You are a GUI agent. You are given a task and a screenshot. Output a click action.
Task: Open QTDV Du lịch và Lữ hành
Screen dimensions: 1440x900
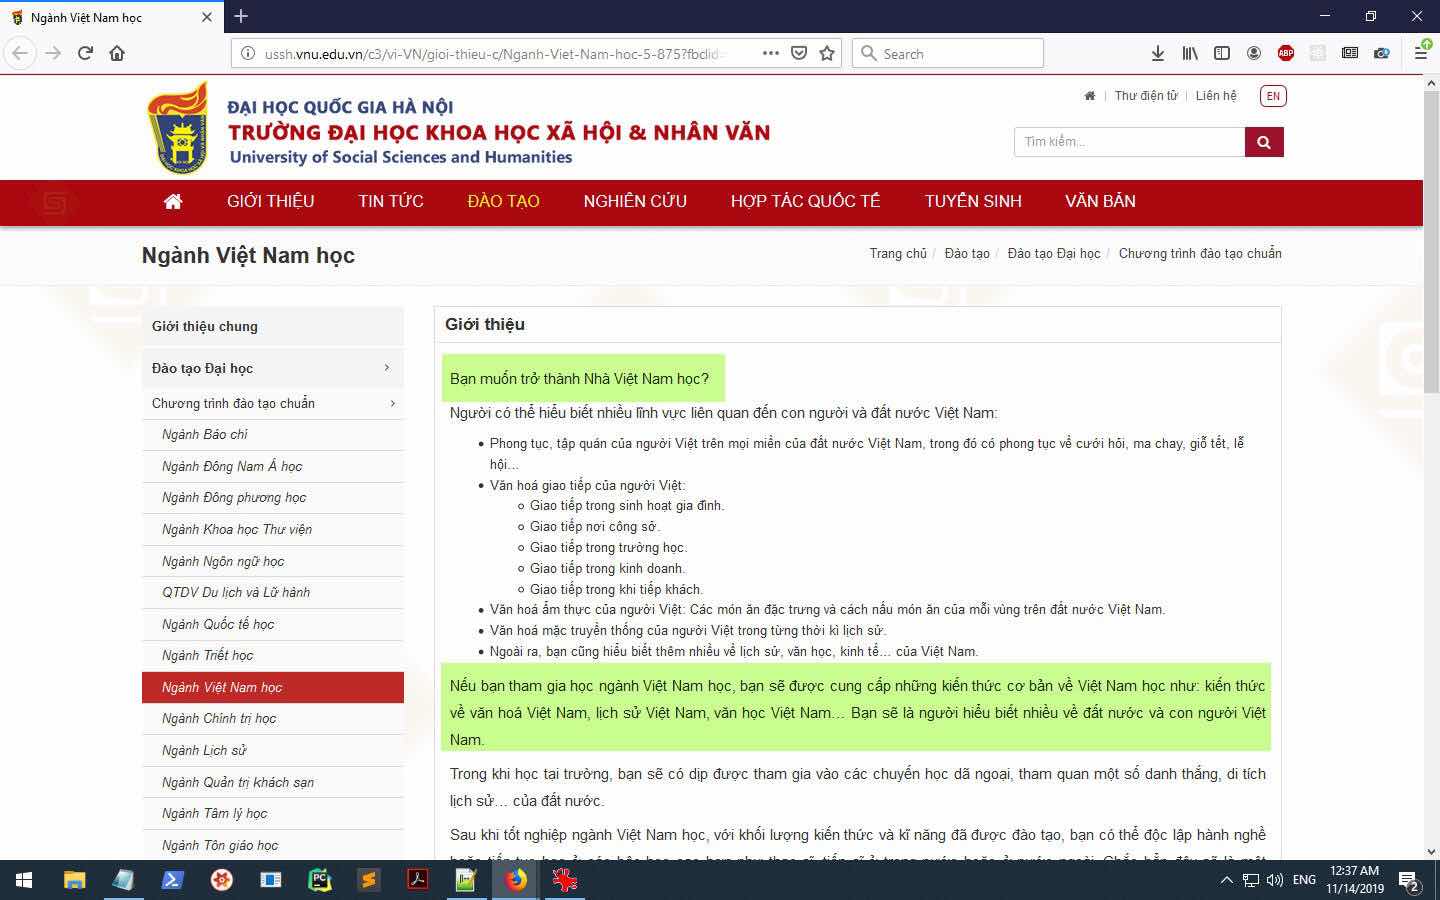pos(273,592)
